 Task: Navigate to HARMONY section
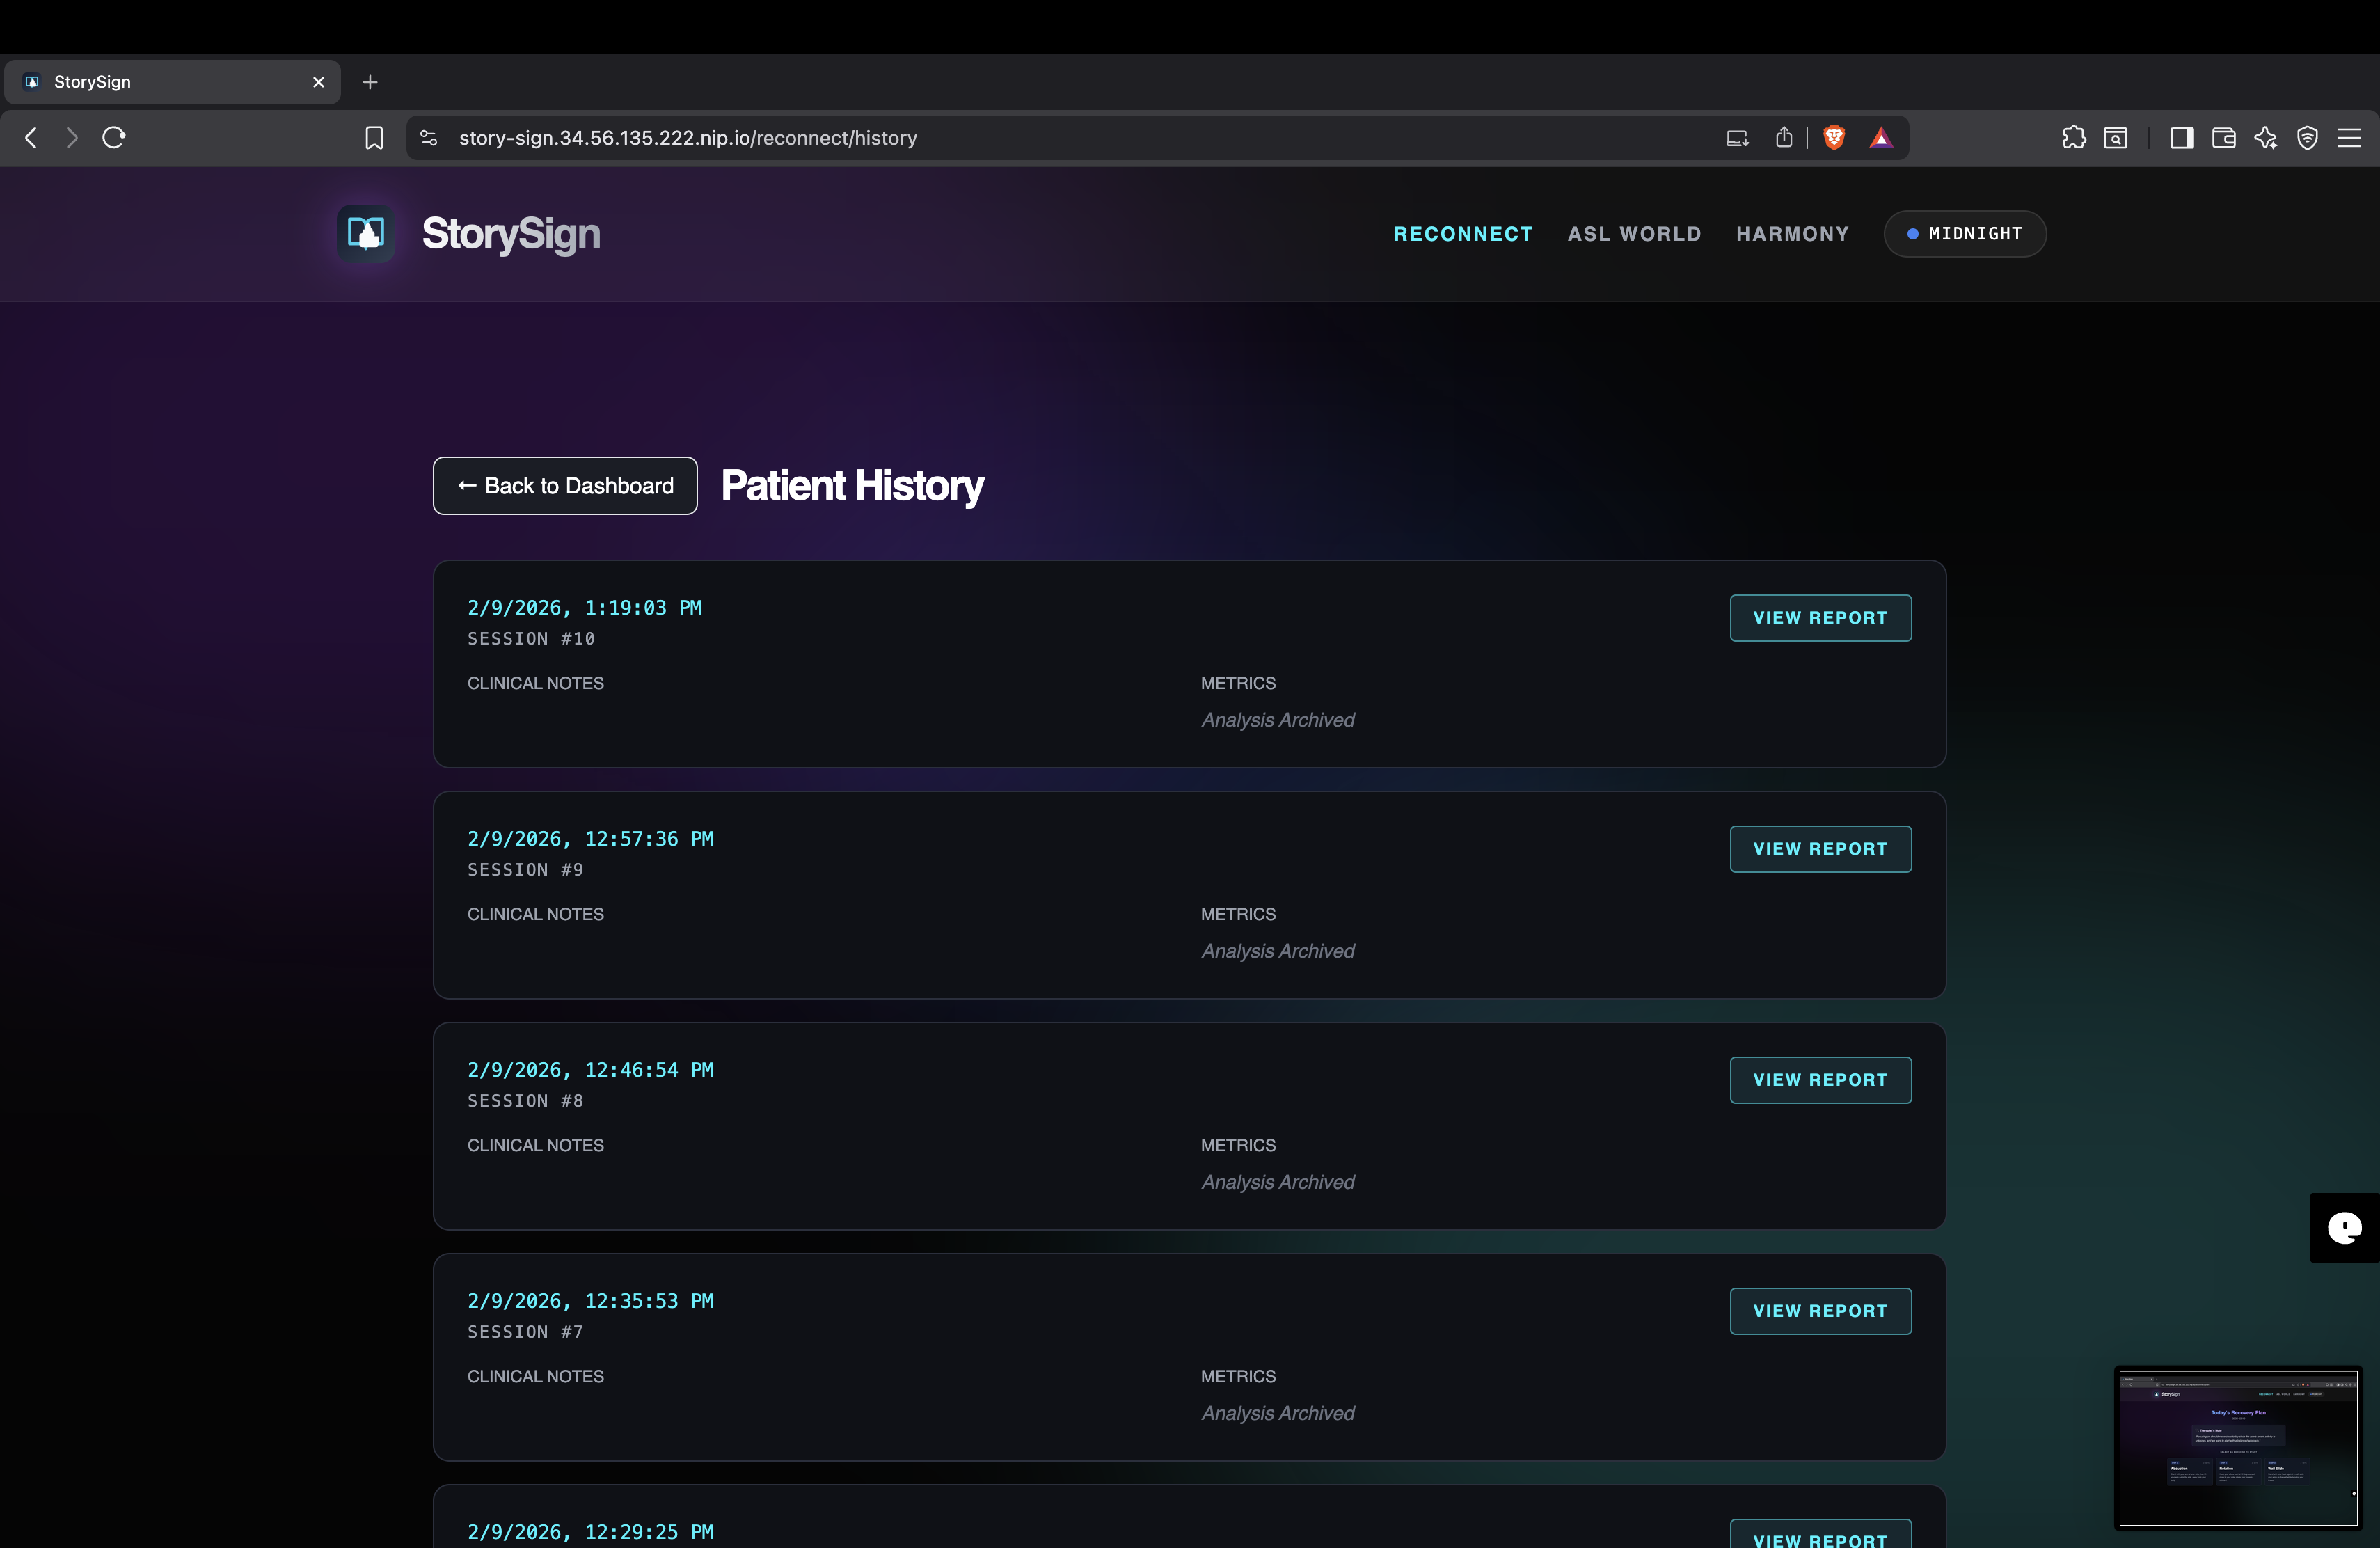pyautogui.click(x=1792, y=233)
